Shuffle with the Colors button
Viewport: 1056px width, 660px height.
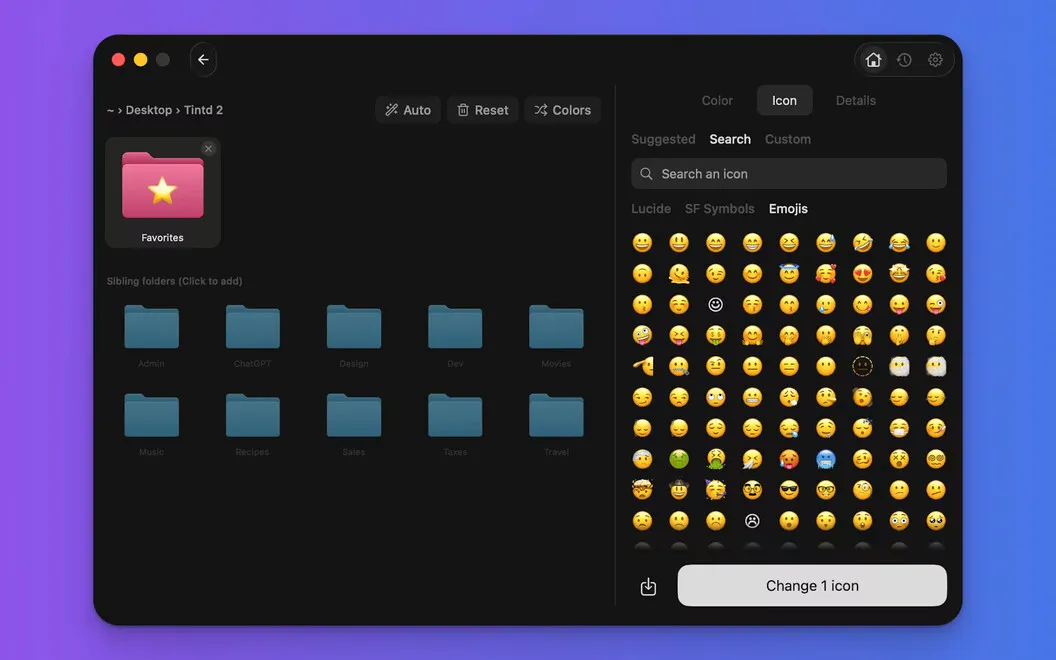click(562, 110)
